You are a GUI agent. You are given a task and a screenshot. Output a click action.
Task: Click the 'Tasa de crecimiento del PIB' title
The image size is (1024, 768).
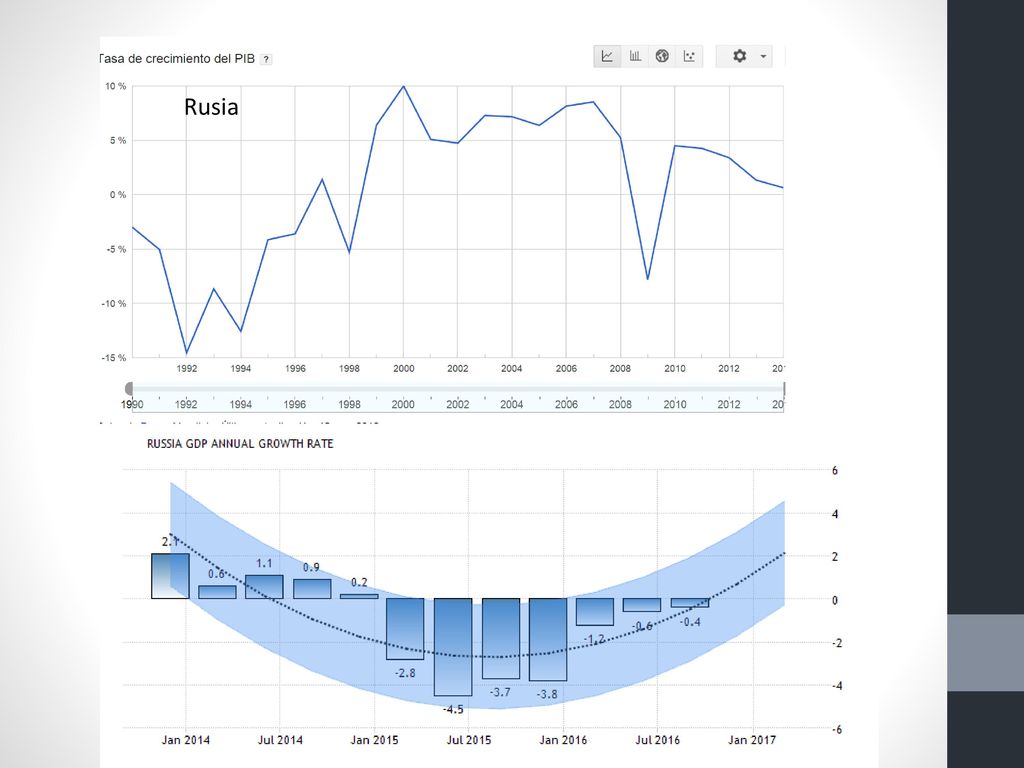176,59
